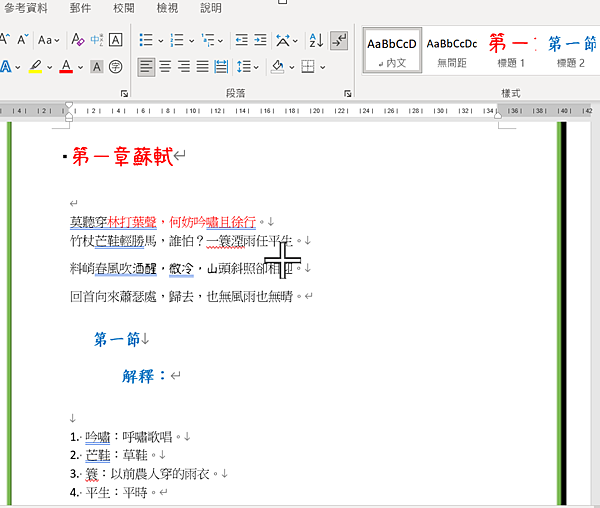600x508 pixels.
Task: Apply text effects with the blue outlined A
Action: [x=6, y=67]
